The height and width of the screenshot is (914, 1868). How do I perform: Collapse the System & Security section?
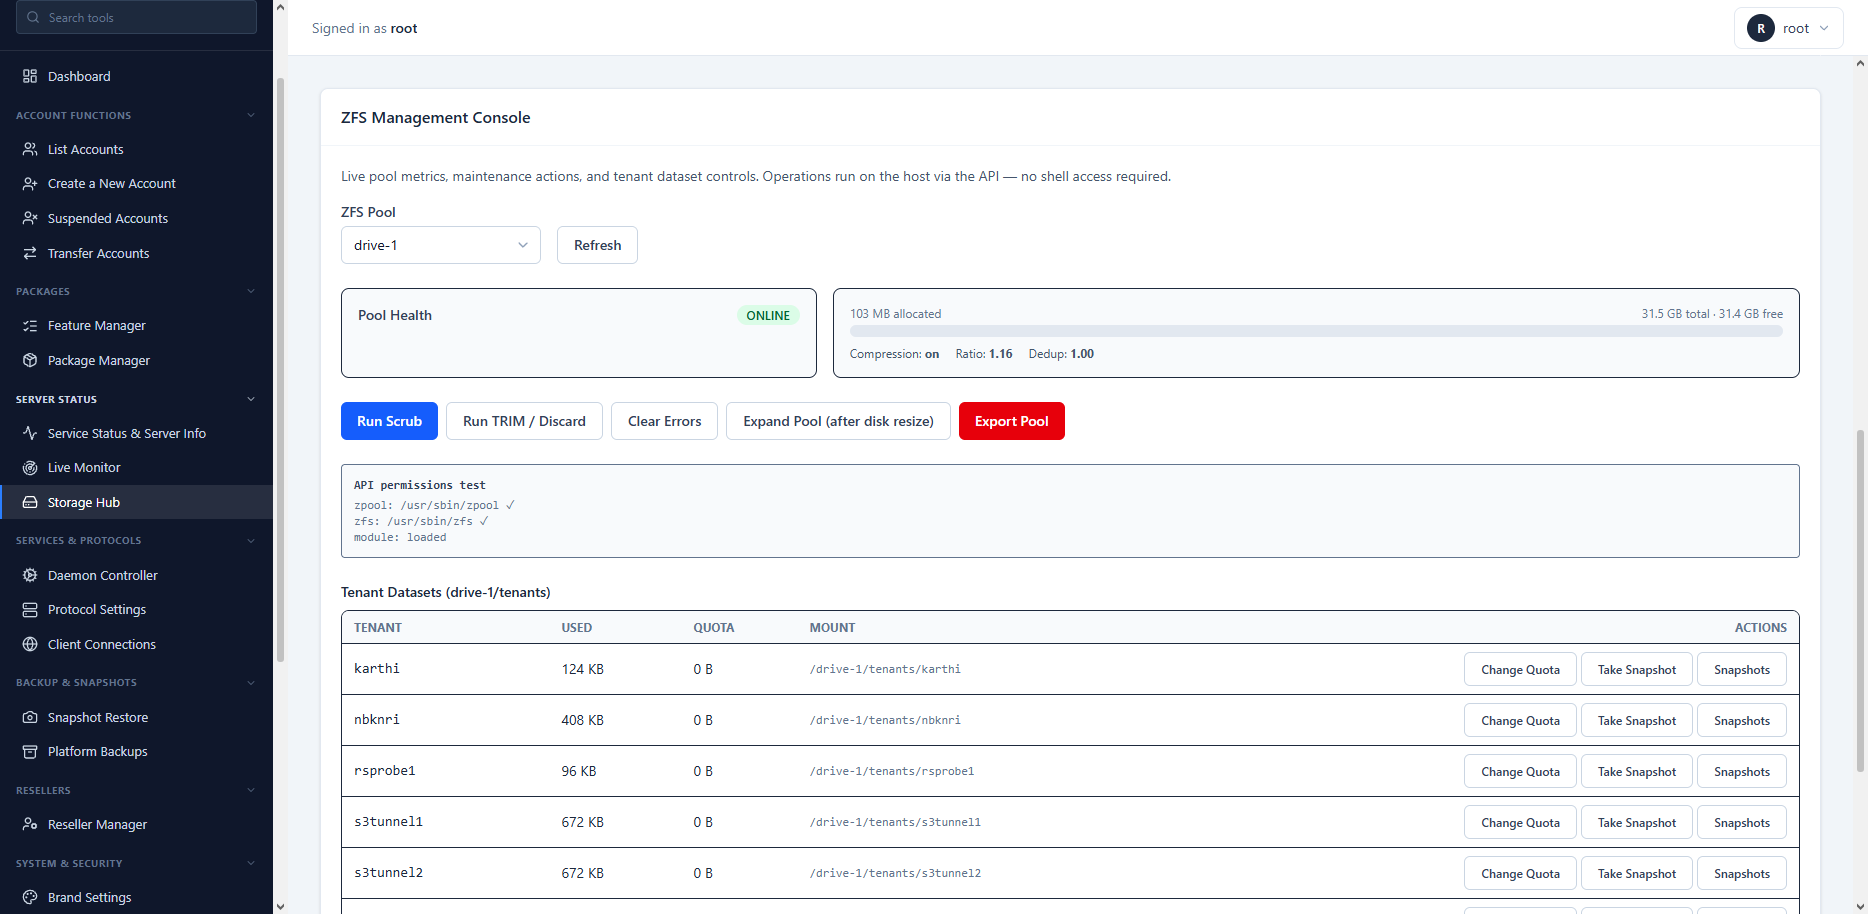pos(251,863)
